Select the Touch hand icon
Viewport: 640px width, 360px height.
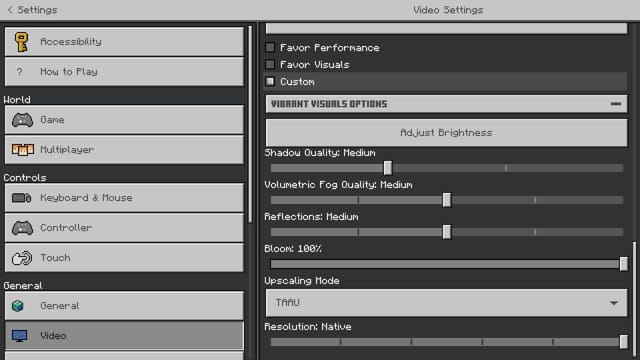point(22,258)
